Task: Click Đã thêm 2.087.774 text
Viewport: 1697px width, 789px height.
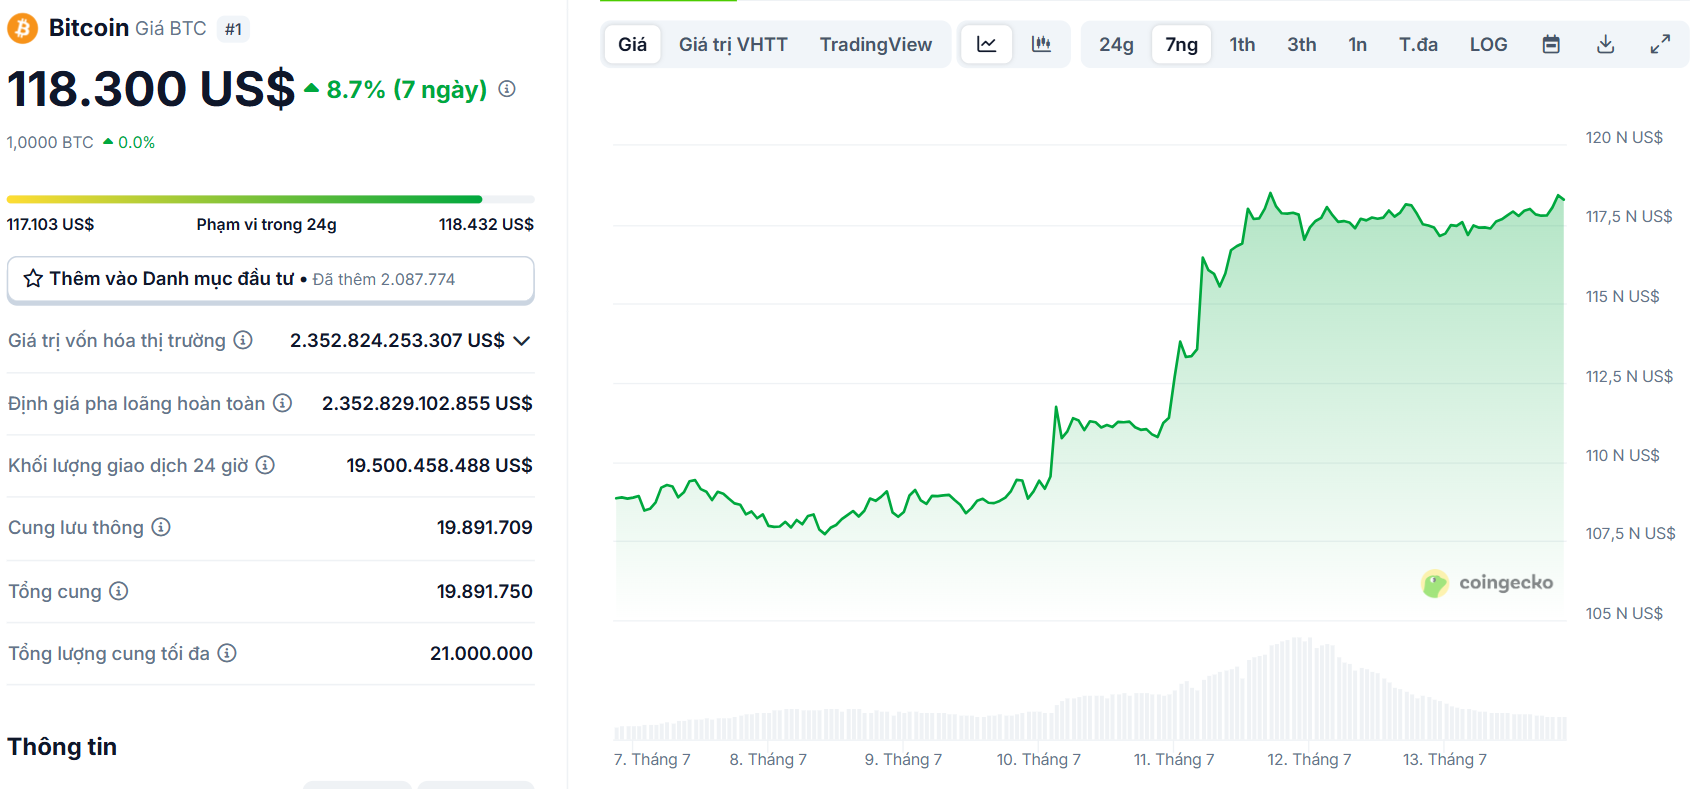Action: (x=384, y=279)
